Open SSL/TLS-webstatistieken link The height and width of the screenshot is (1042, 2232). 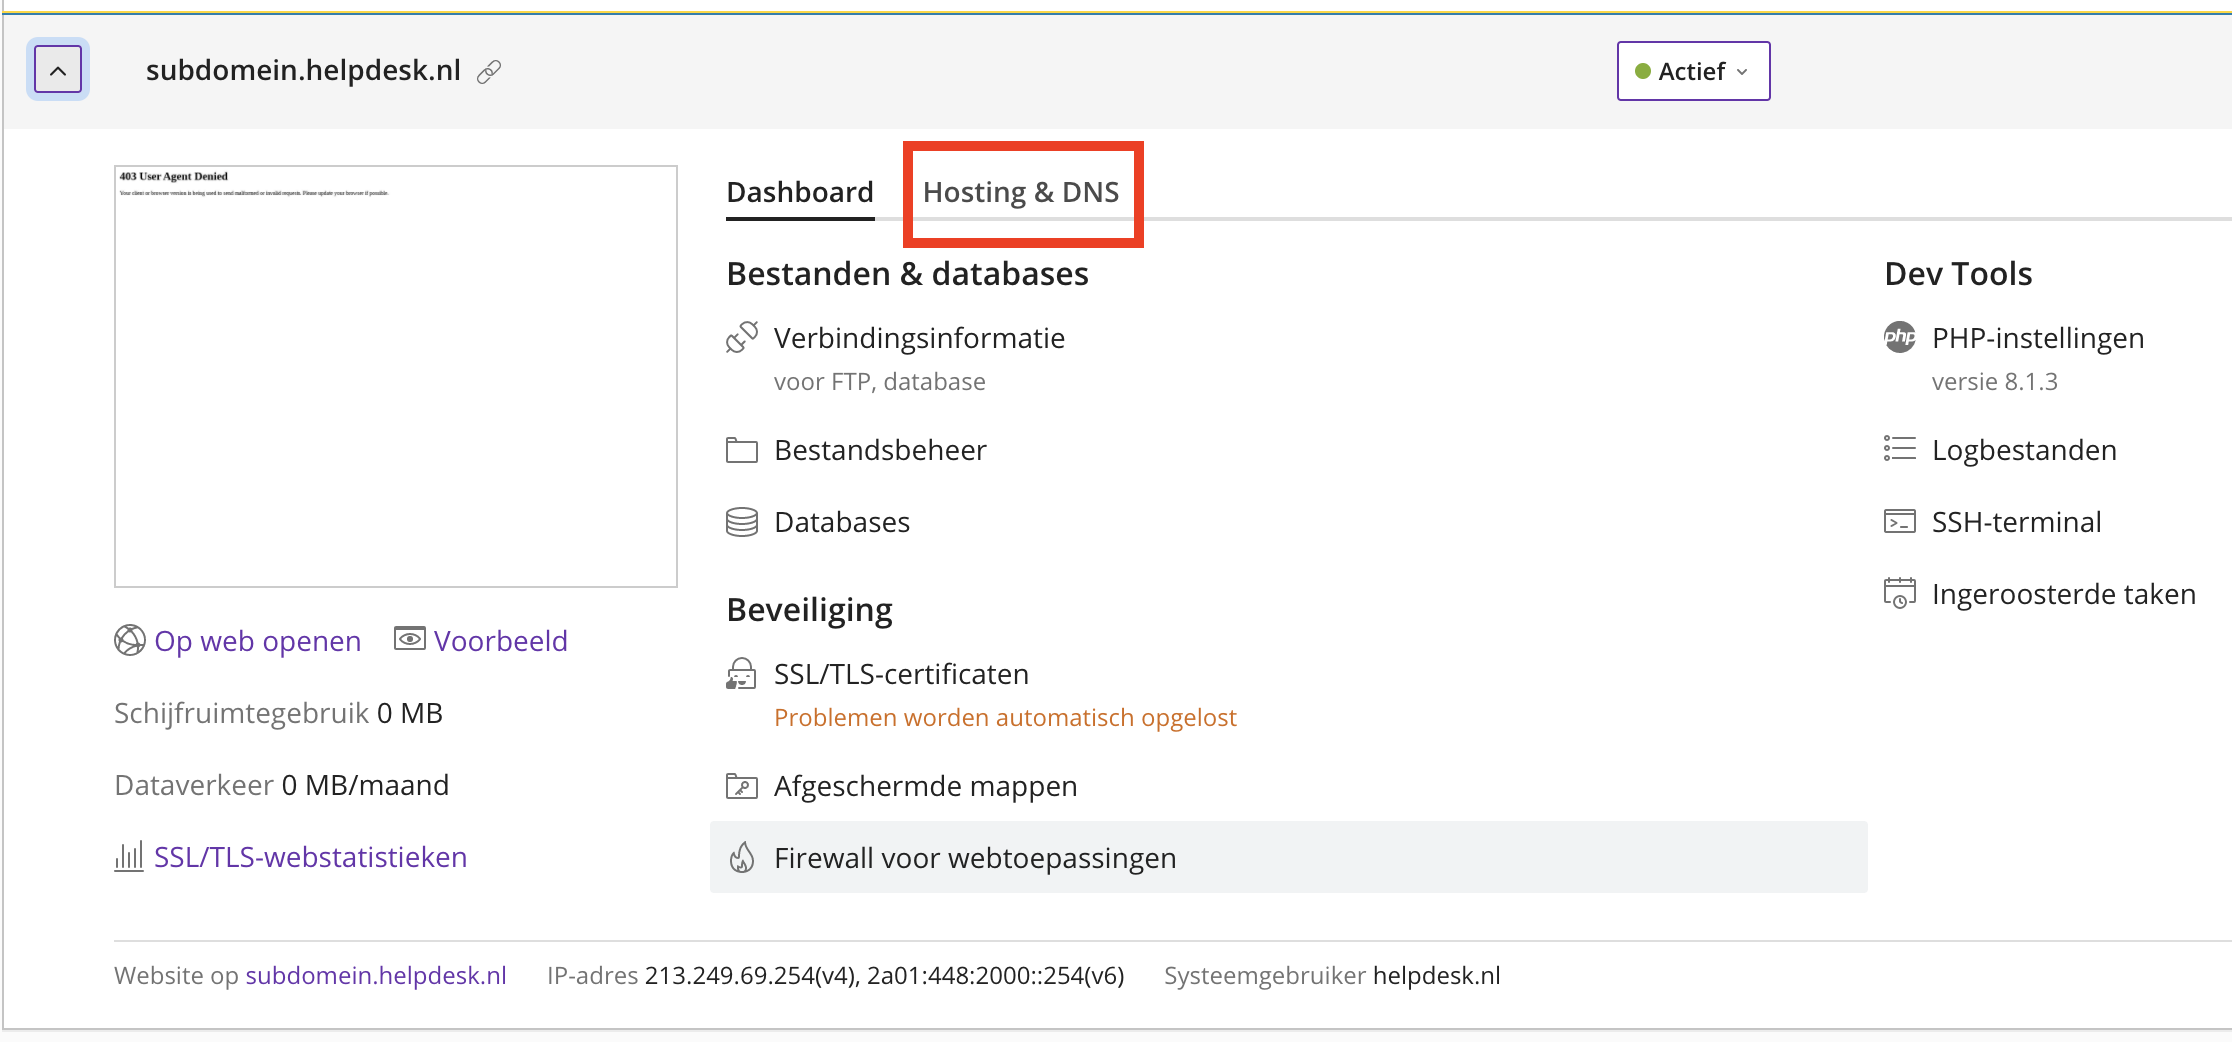click(310, 857)
